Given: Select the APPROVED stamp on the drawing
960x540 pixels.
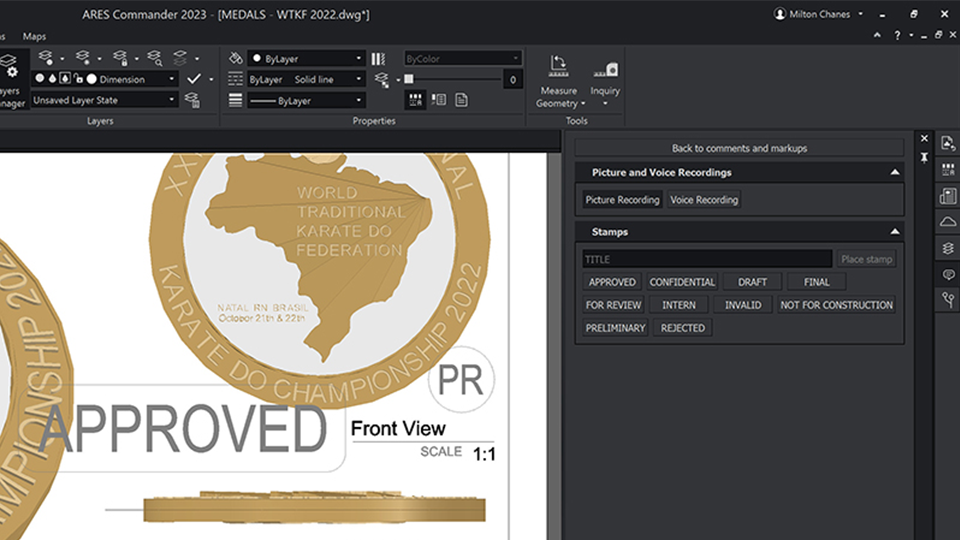Looking at the screenshot, I should click(x=184, y=429).
